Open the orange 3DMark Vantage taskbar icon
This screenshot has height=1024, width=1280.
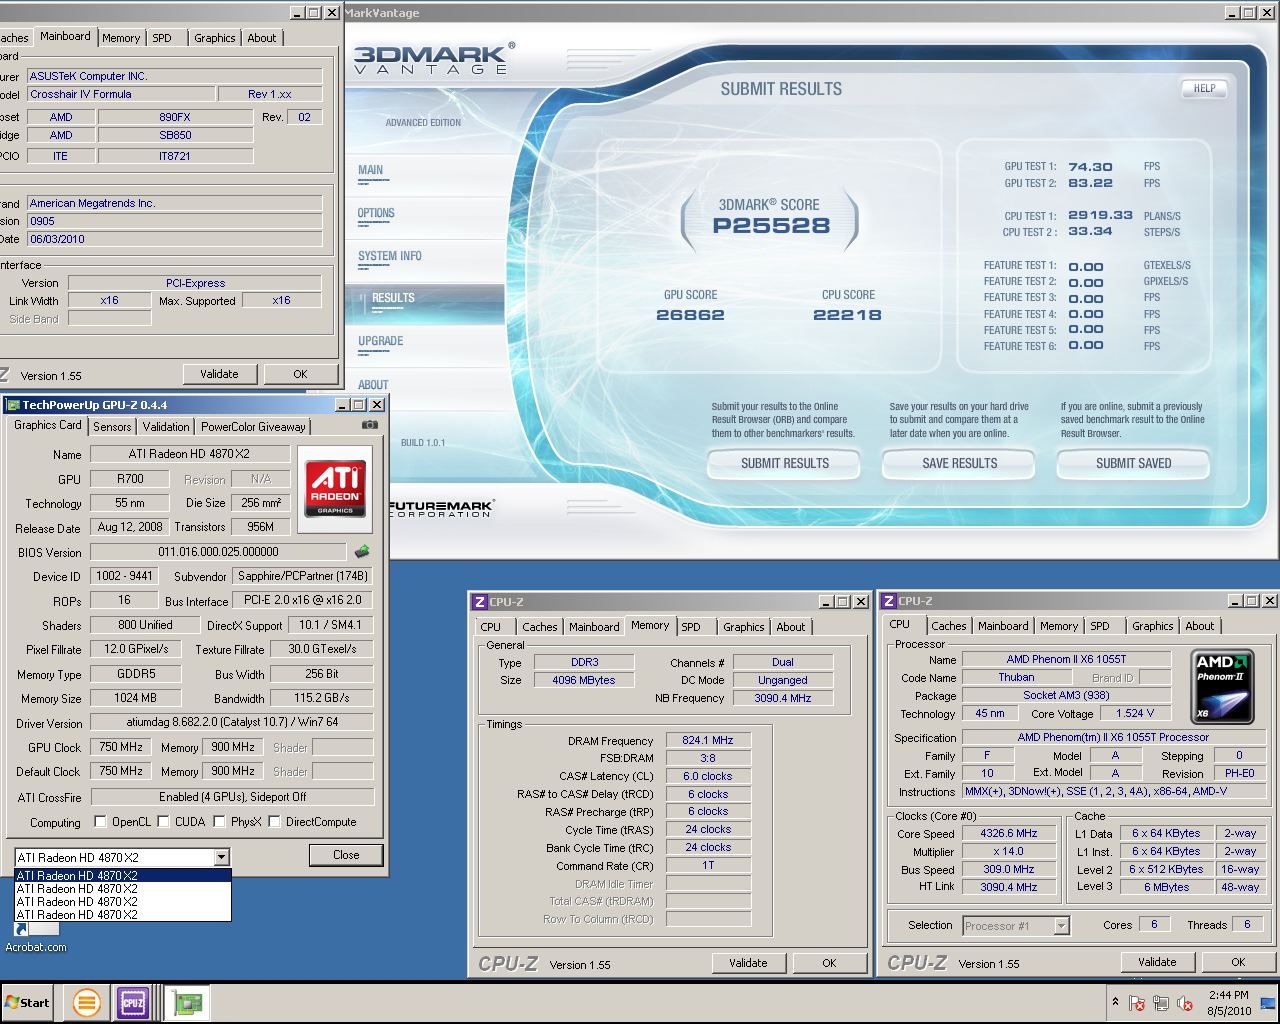tap(87, 1002)
